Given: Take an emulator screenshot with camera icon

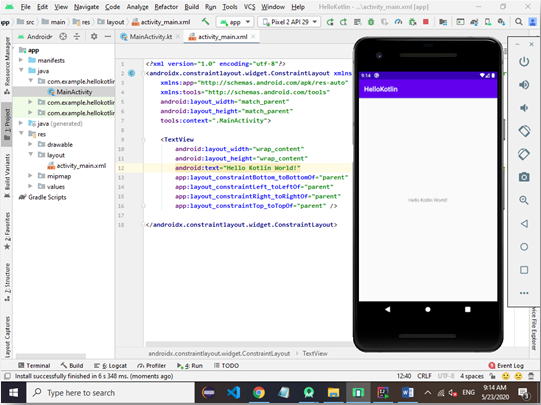Looking at the screenshot, I should coord(524,177).
